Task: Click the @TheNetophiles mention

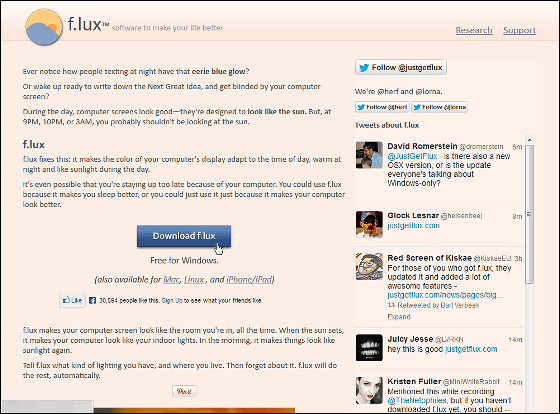Action: pos(417,400)
